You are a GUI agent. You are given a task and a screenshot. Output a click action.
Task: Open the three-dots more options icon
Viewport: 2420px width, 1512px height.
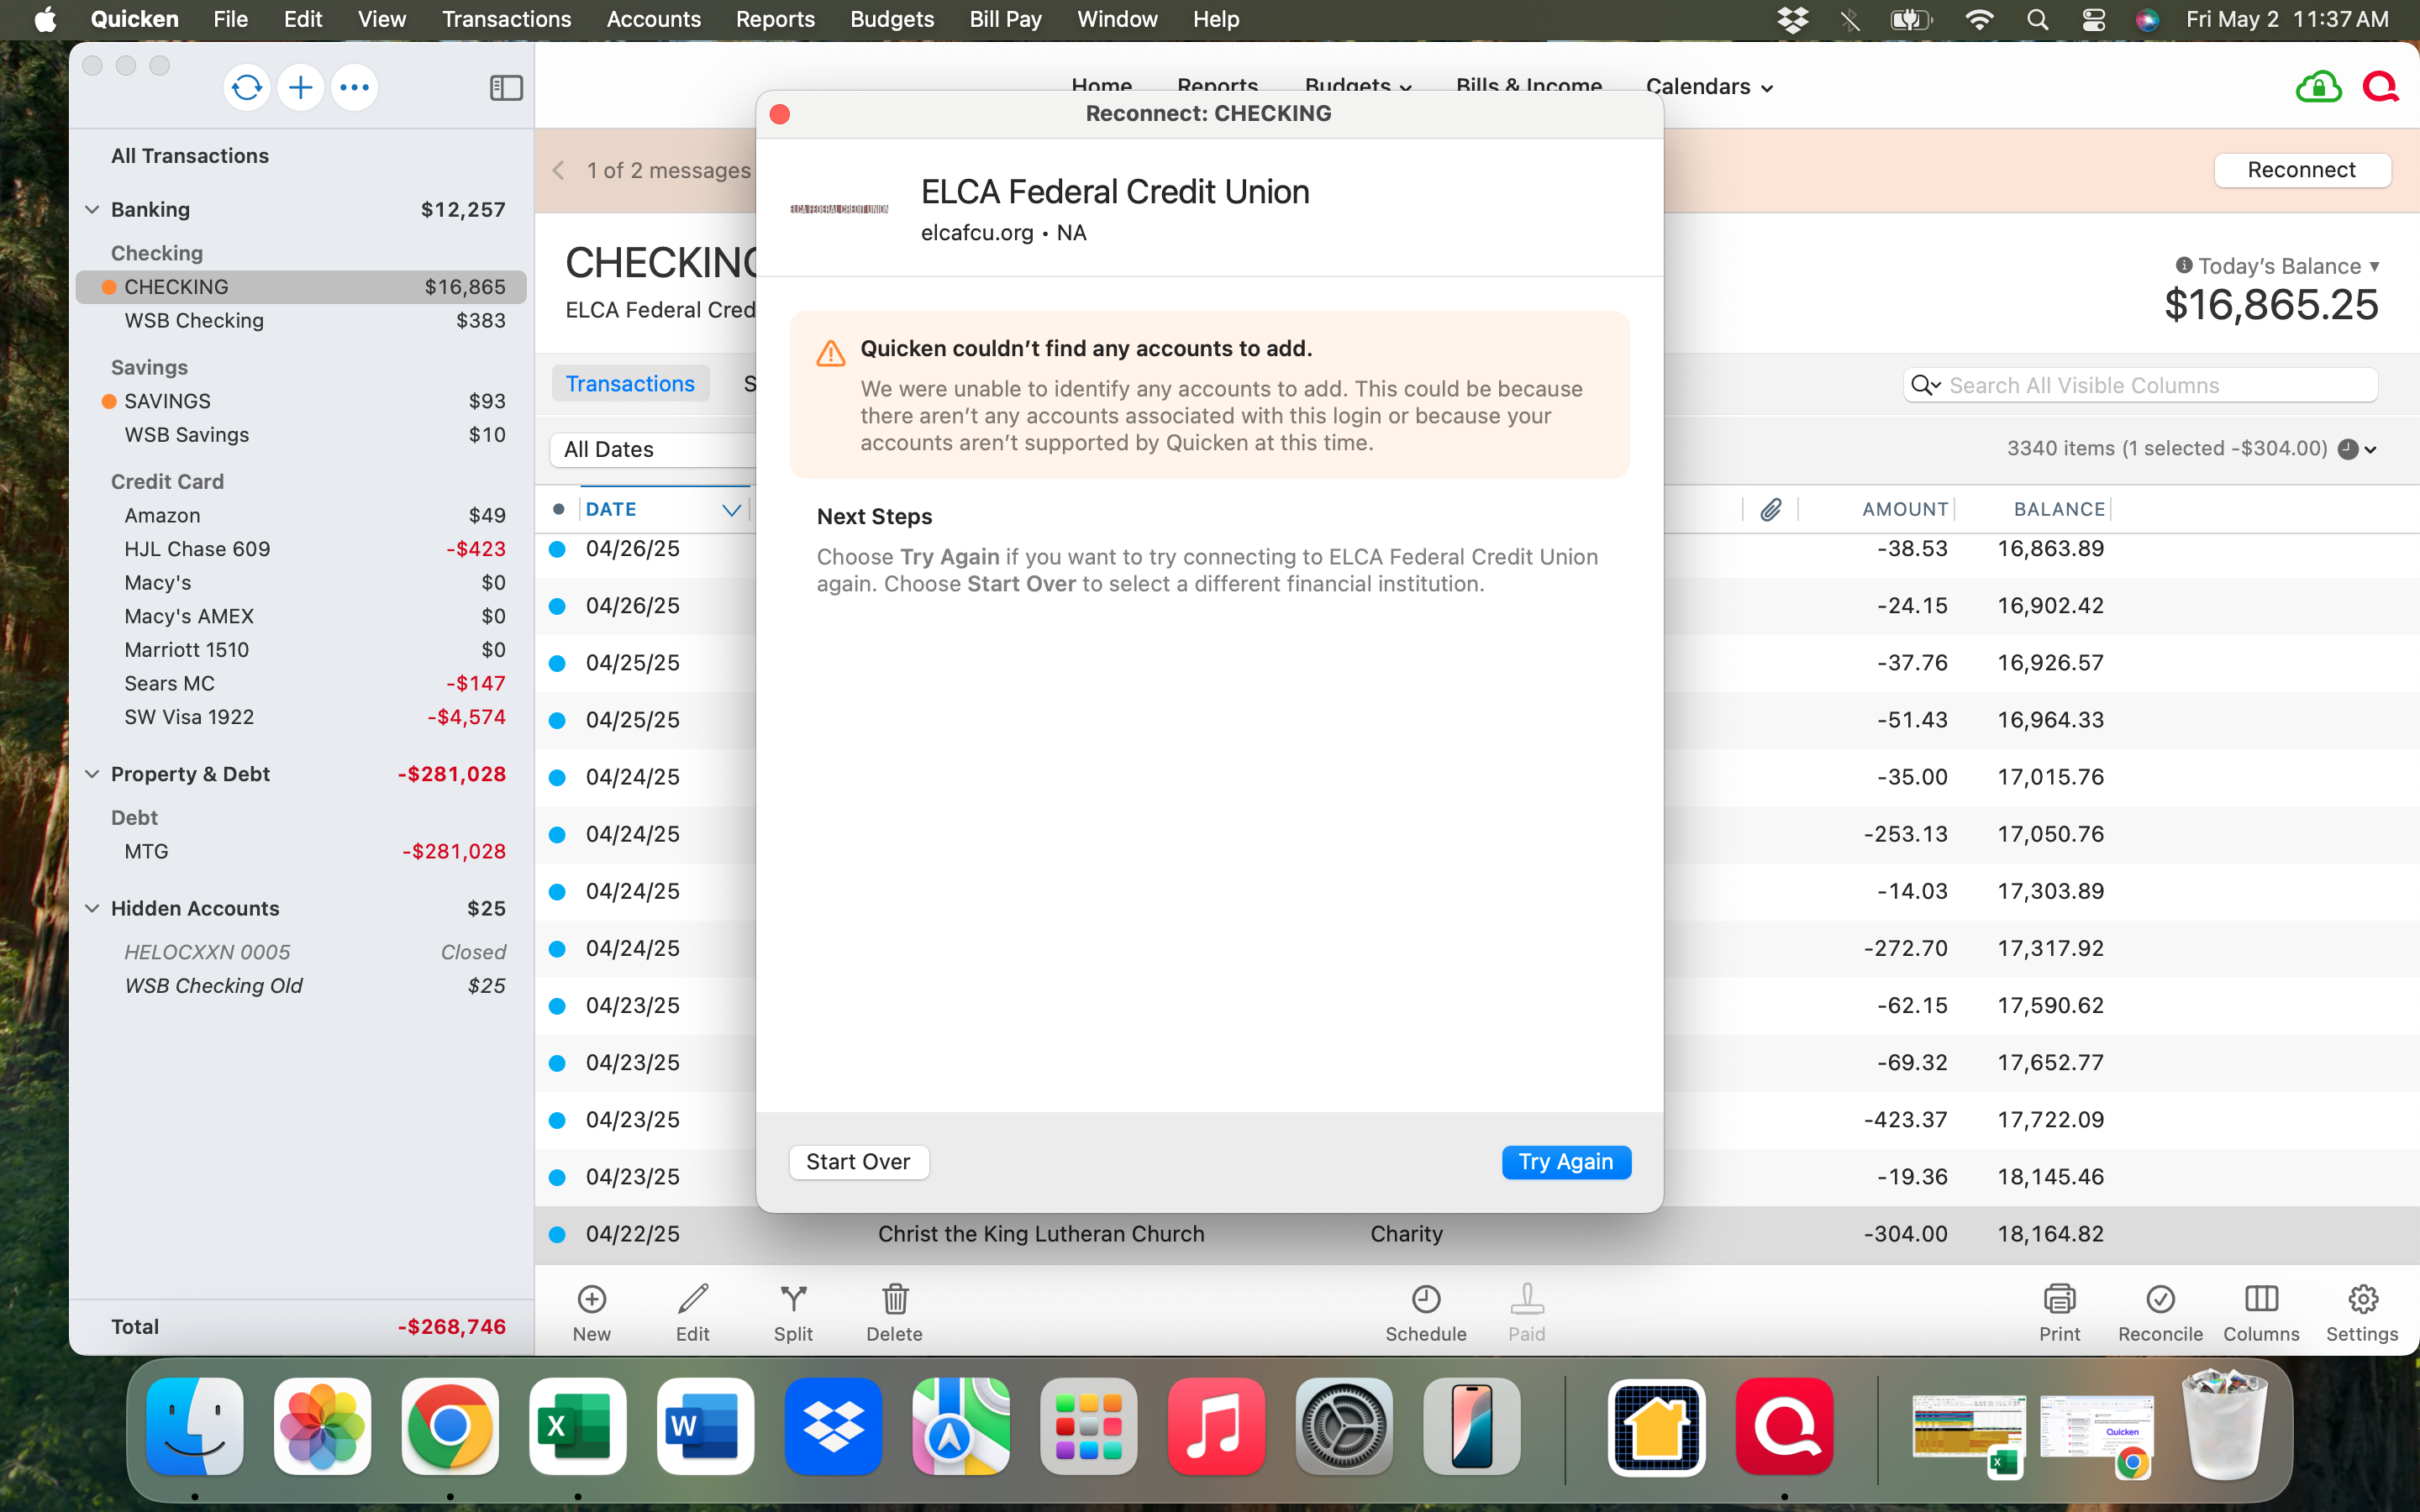[354, 88]
